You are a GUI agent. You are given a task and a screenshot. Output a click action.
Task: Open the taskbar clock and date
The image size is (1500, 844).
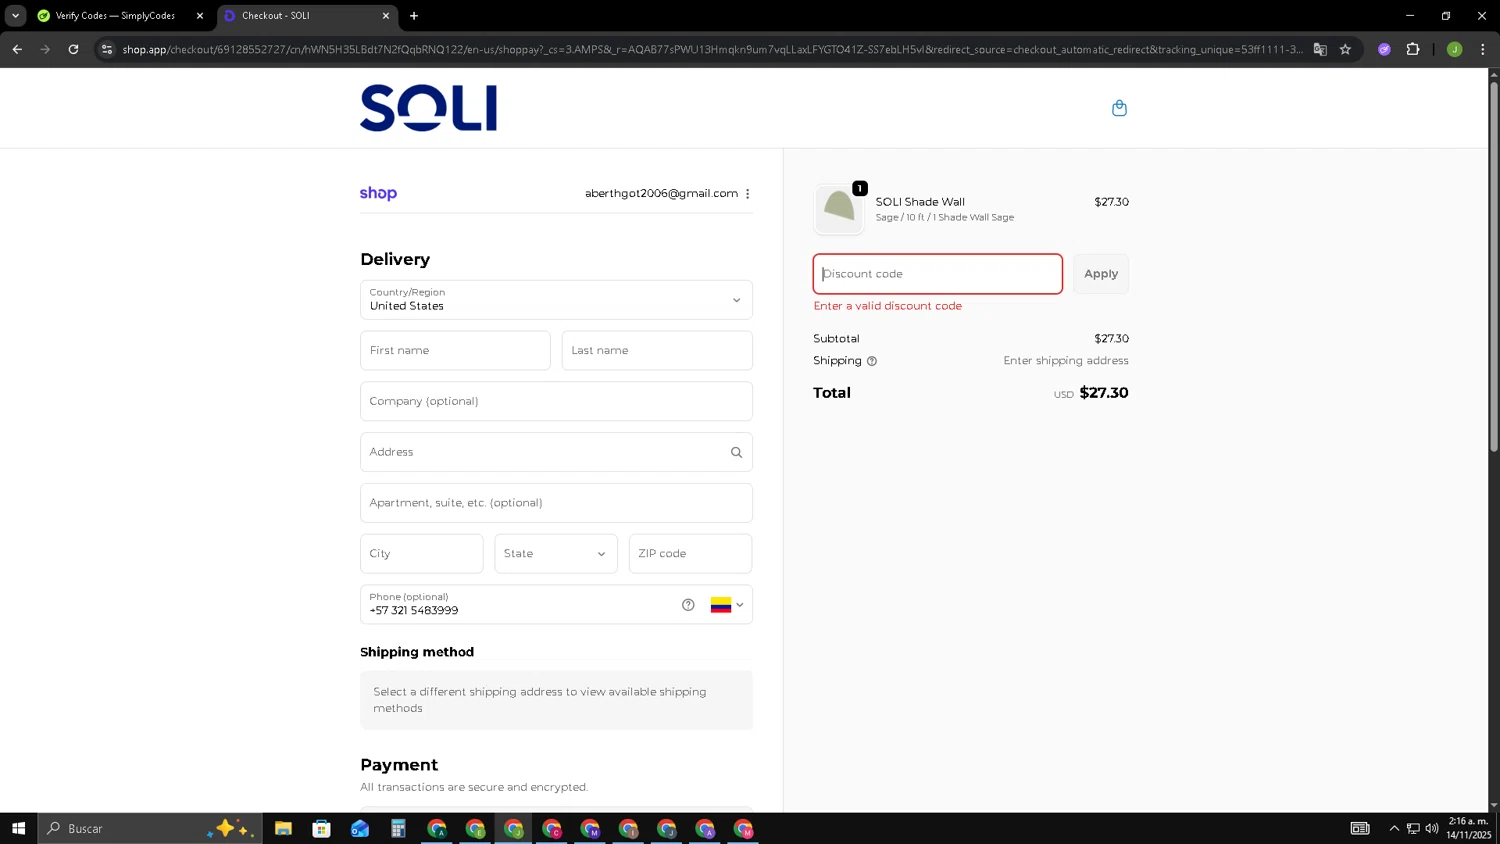point(1468,828)
